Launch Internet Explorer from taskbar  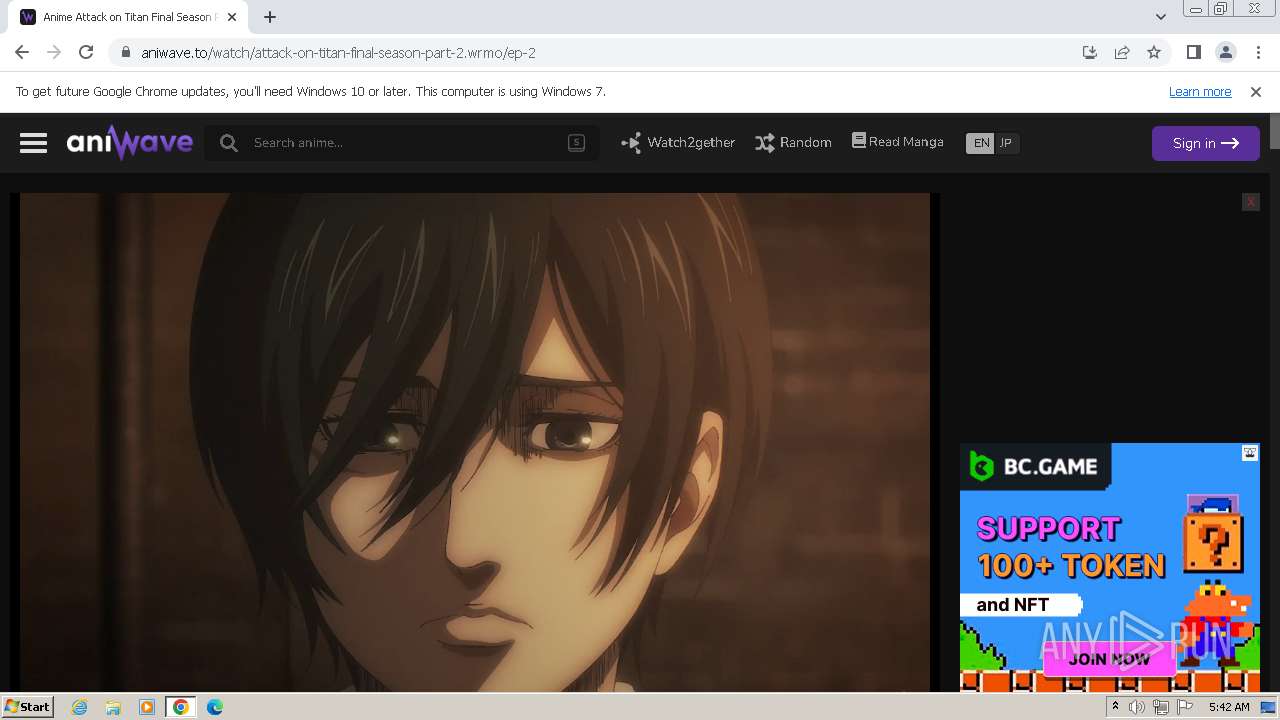point(80,707)
